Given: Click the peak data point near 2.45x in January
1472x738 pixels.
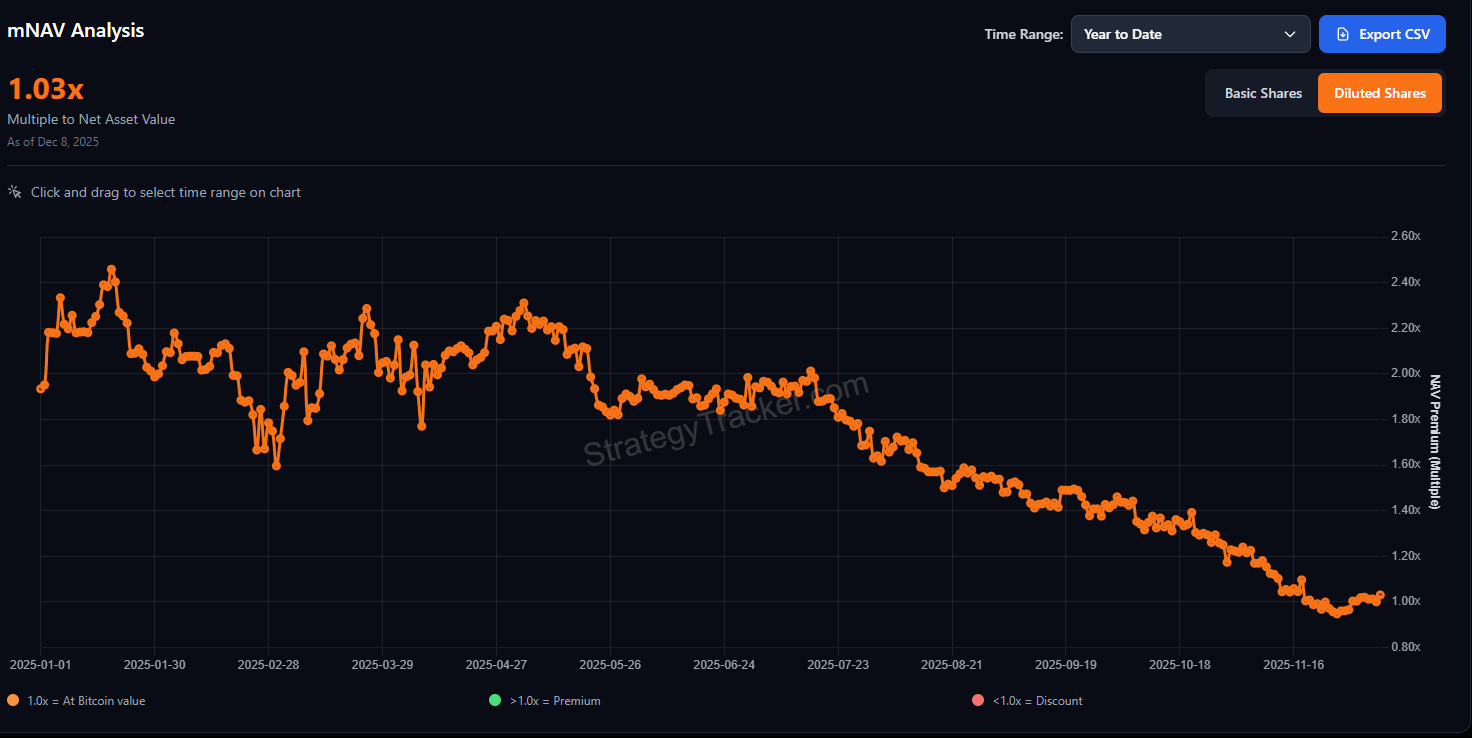Looking at the screenshot, I should tap(112, 269).
